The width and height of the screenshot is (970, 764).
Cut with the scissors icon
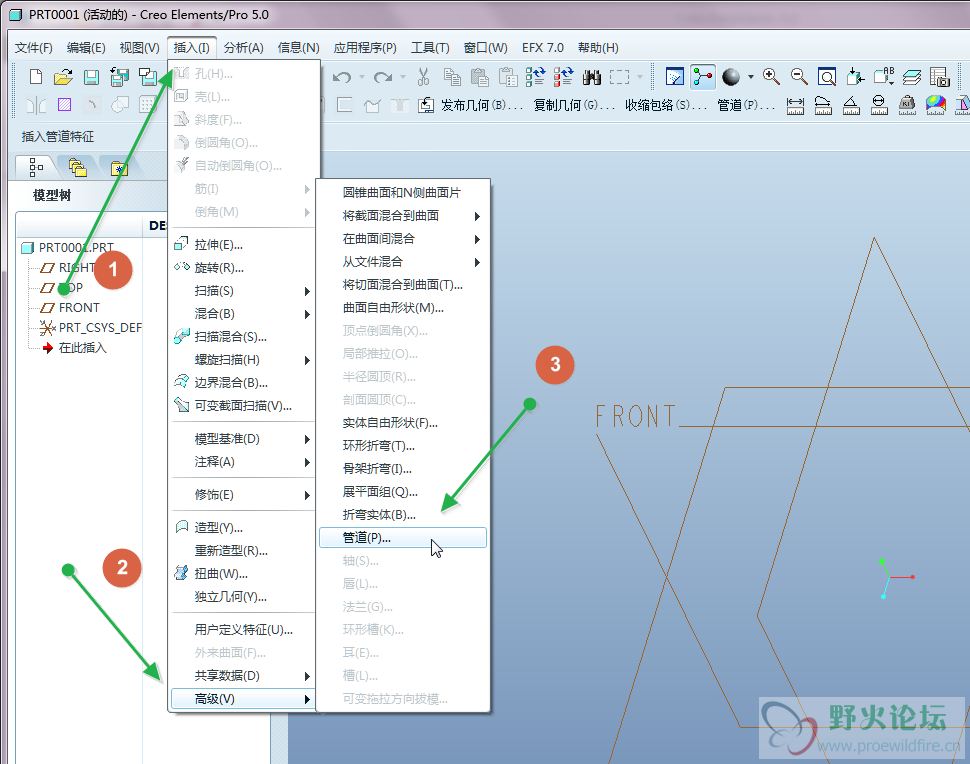point(423,77)
